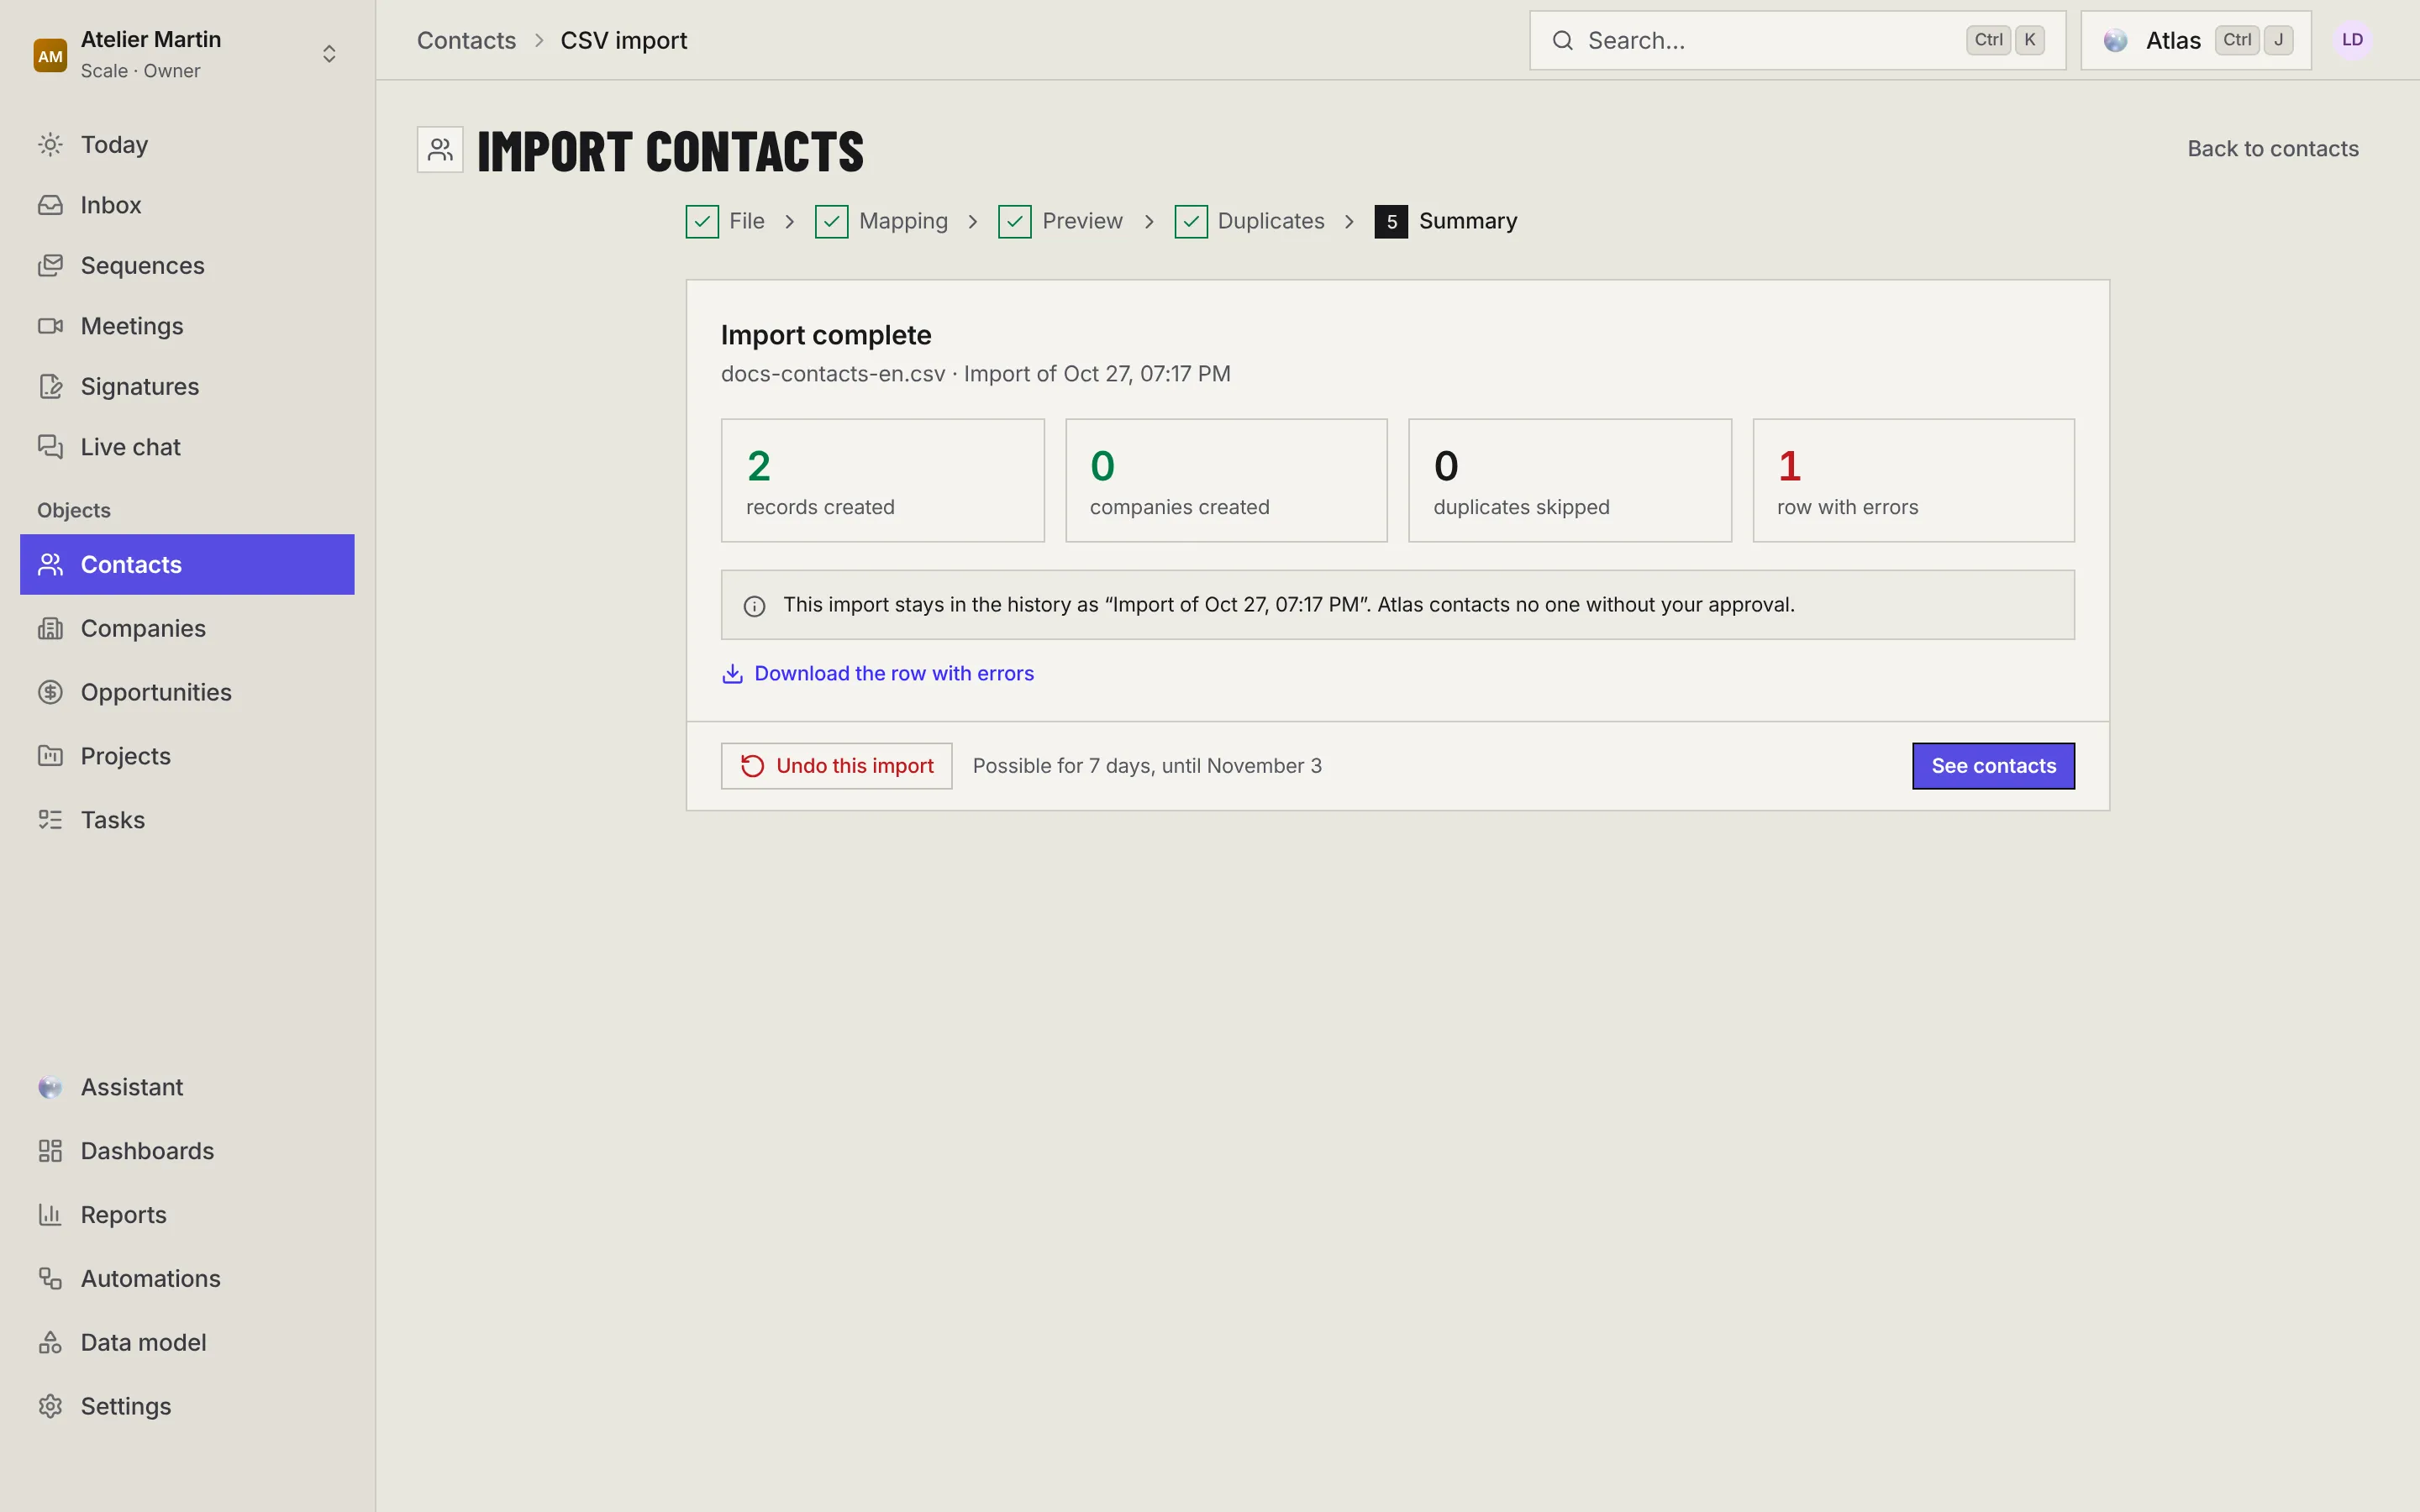Open Signatures via its pen-document icon

tap(50, 387)
